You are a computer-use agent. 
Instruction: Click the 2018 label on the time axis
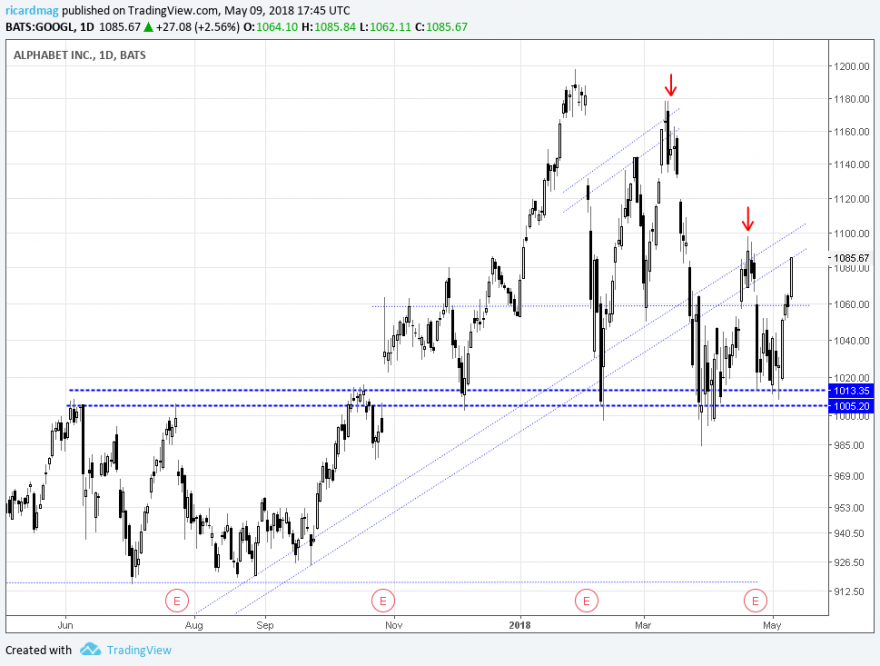pyautogui.click(x=520, y=625)
